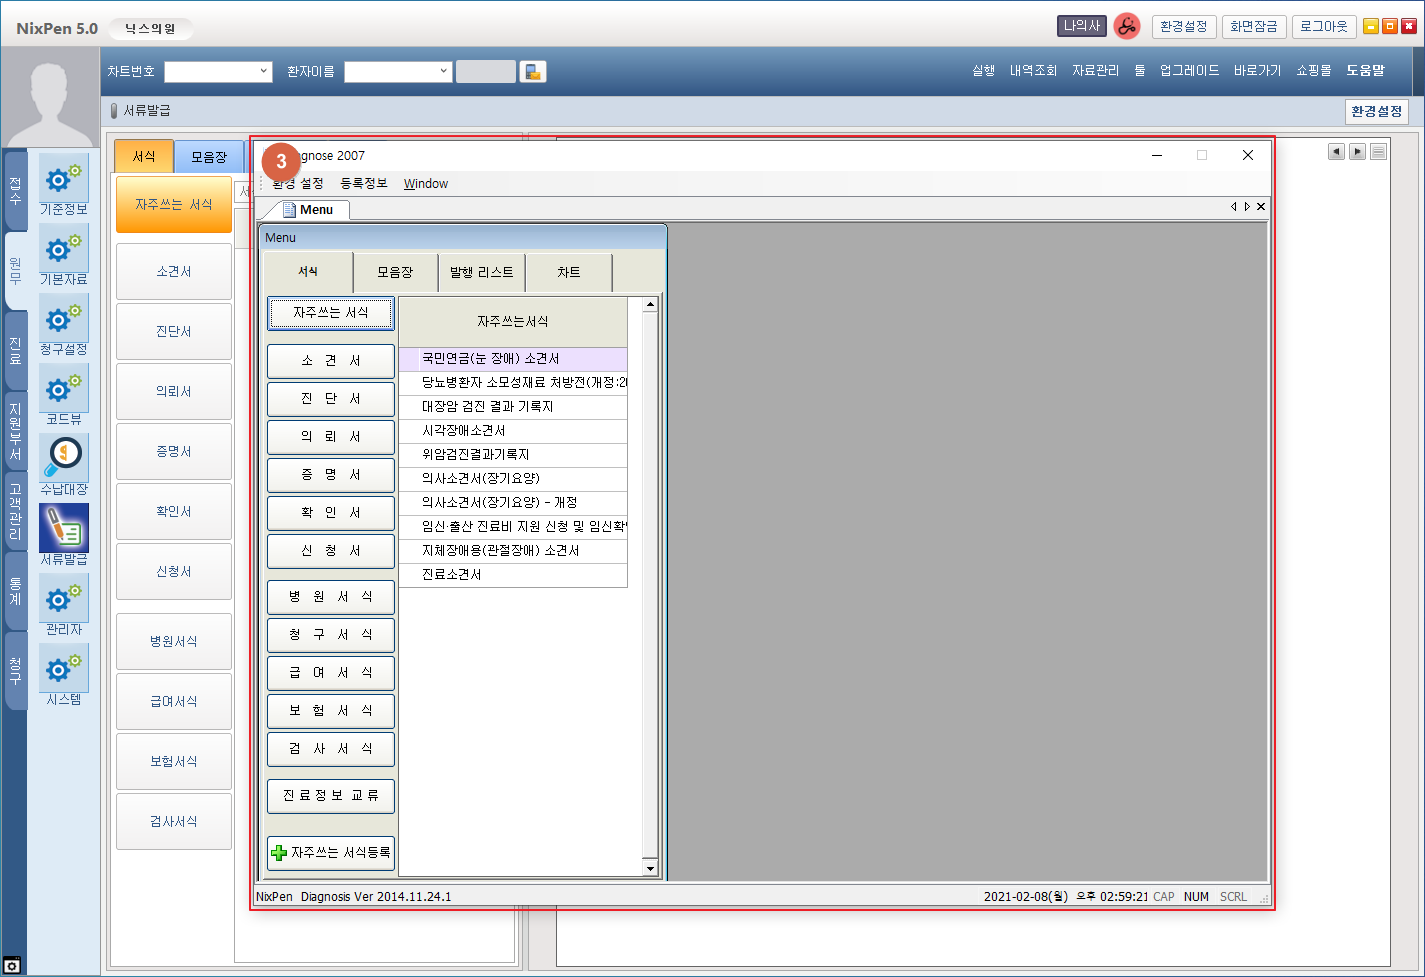1425x977 pixels.
Task: Click the 화면잠금 button
Action: pyautogui.click(x=1253, y=27)
